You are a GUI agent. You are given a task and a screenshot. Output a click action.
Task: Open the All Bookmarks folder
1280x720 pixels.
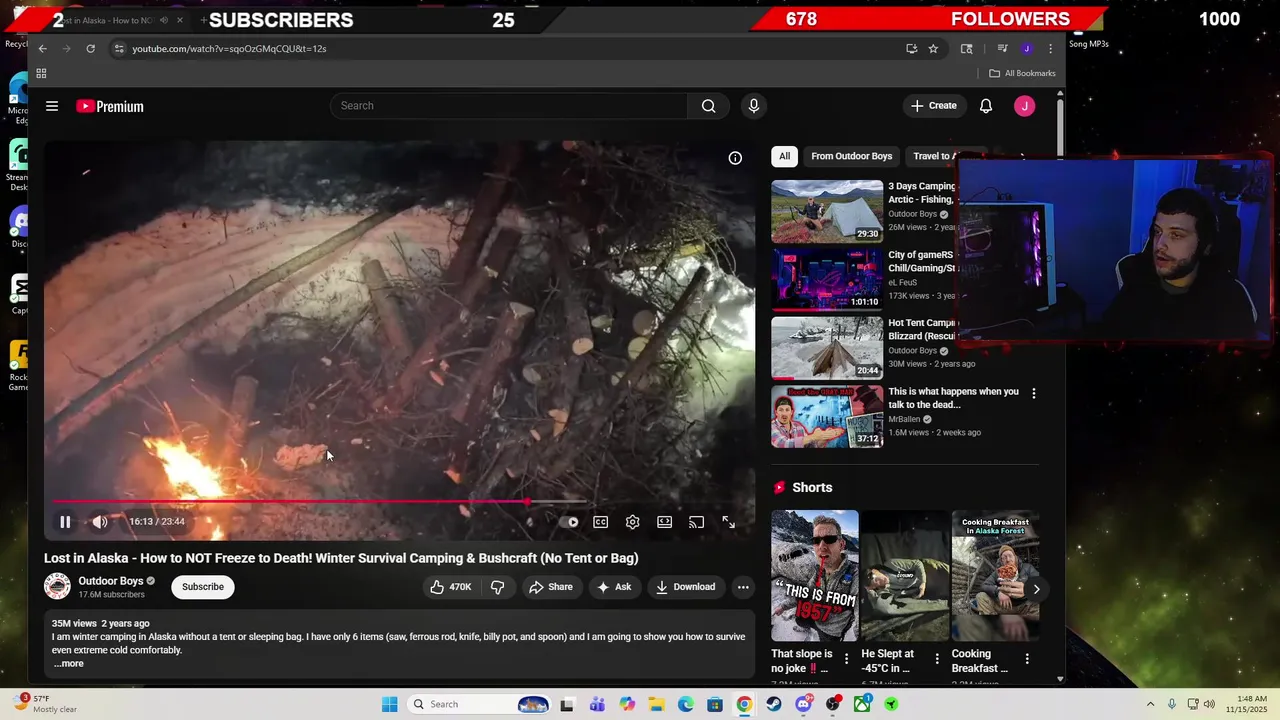click(1022, 73)
